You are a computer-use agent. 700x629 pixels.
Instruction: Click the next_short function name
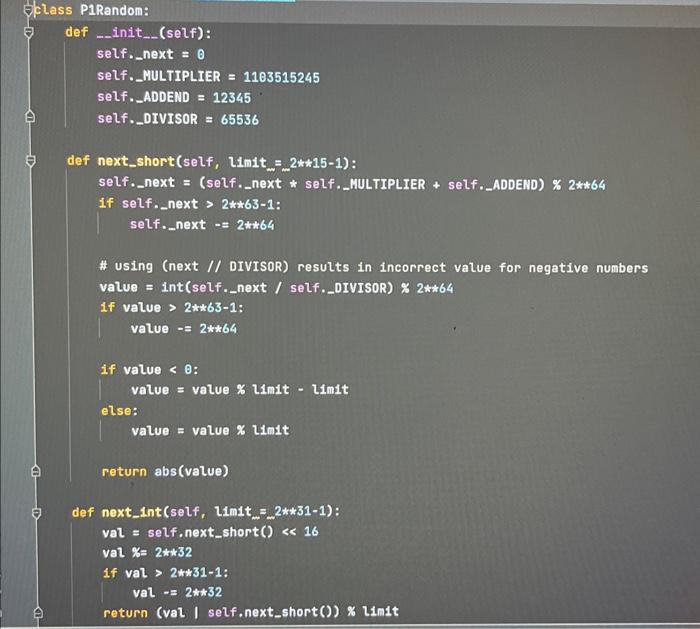point(136,161)
